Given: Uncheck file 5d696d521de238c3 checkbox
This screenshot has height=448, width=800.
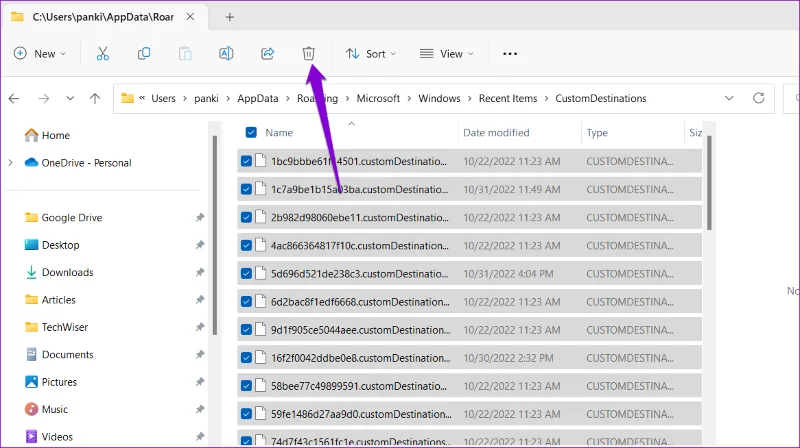Looking at the screenshot, I should click(246, 273).
